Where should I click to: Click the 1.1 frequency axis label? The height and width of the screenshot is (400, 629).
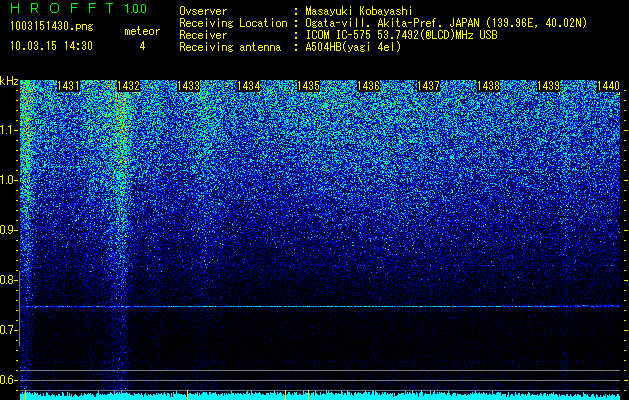[x=9, y=130]
